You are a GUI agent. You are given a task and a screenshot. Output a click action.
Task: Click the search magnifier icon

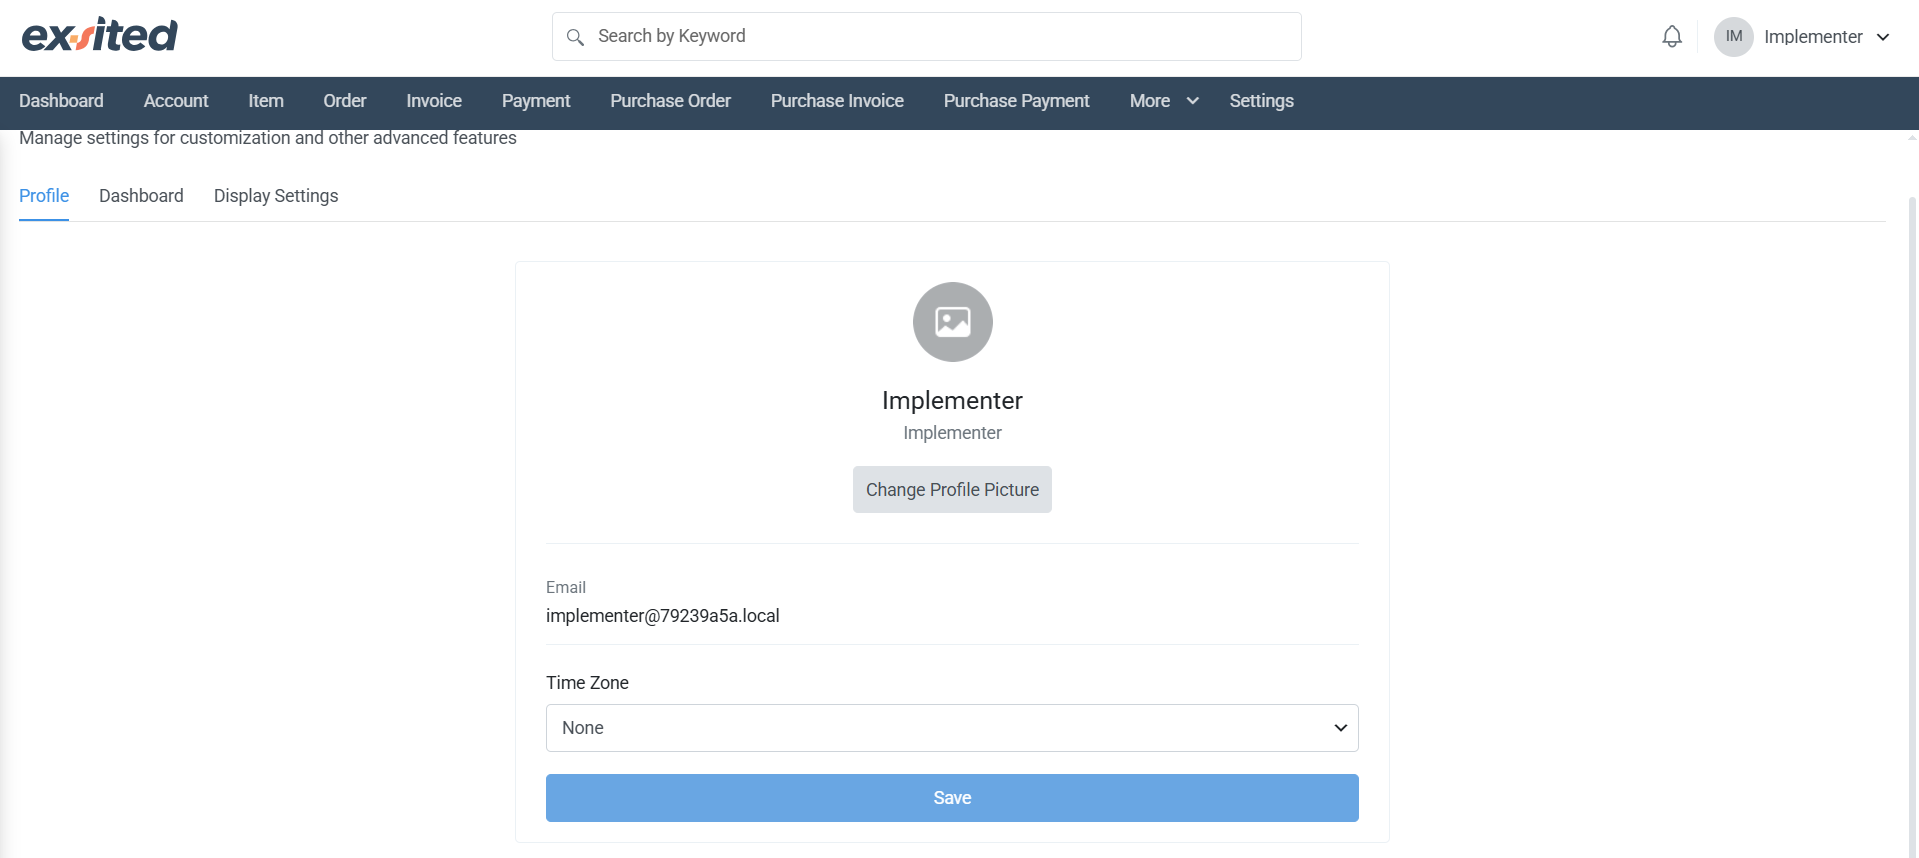575,37
